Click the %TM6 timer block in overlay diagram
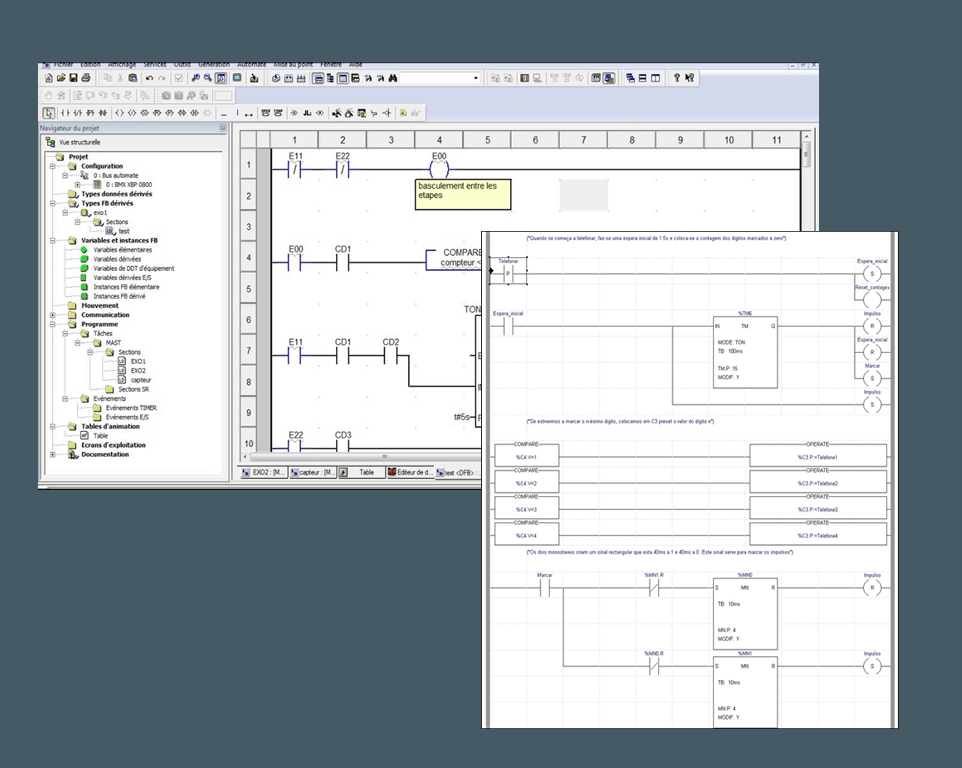The height and width of the screenshot is (768, 962). 745,352
